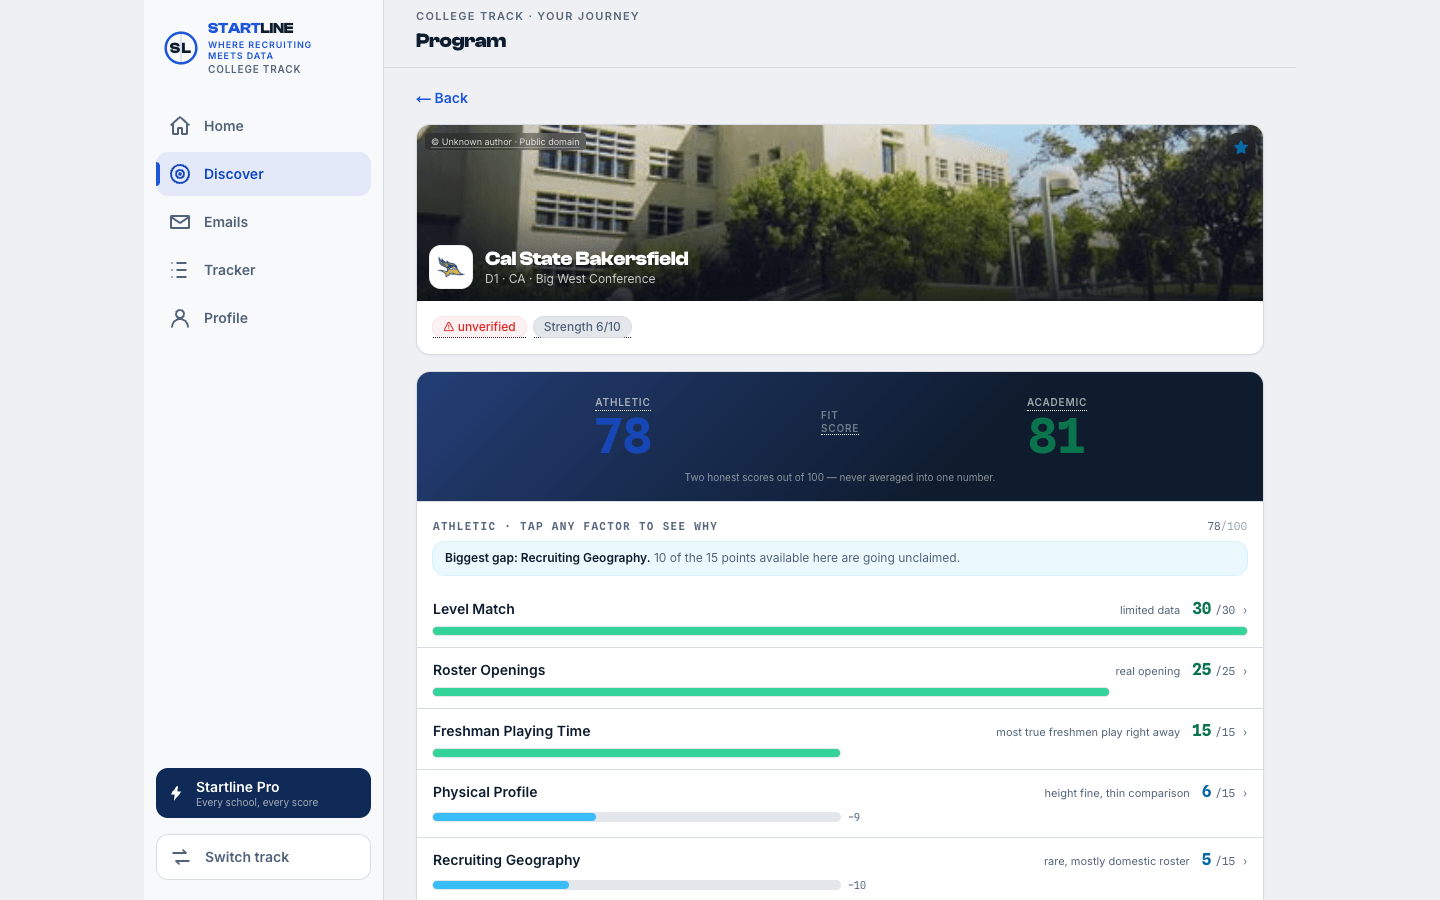Click the Cal State Bakersfield school name
The height and width of the screenshot is (900, 1440).
pos(587,259)
